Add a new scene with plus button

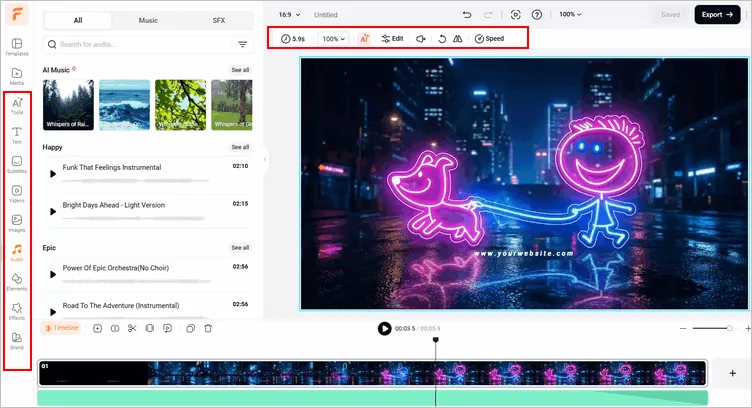point(732,373)
